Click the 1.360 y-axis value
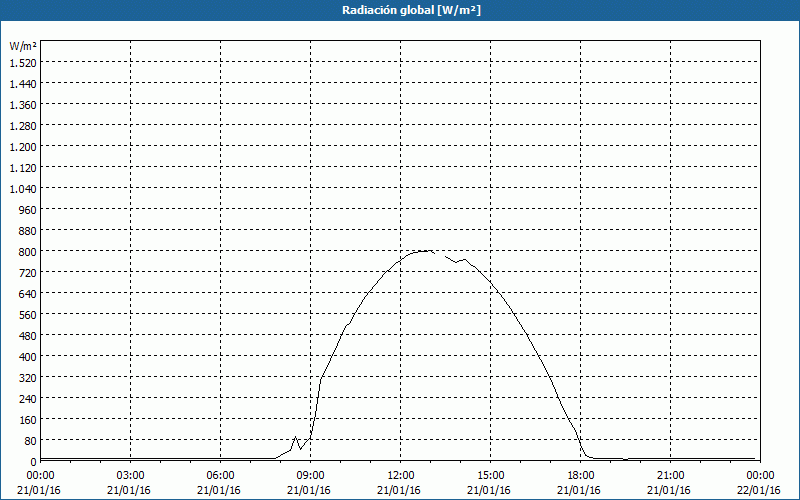The width and height of the screenshot is (800, 500). tap(23, 105)
